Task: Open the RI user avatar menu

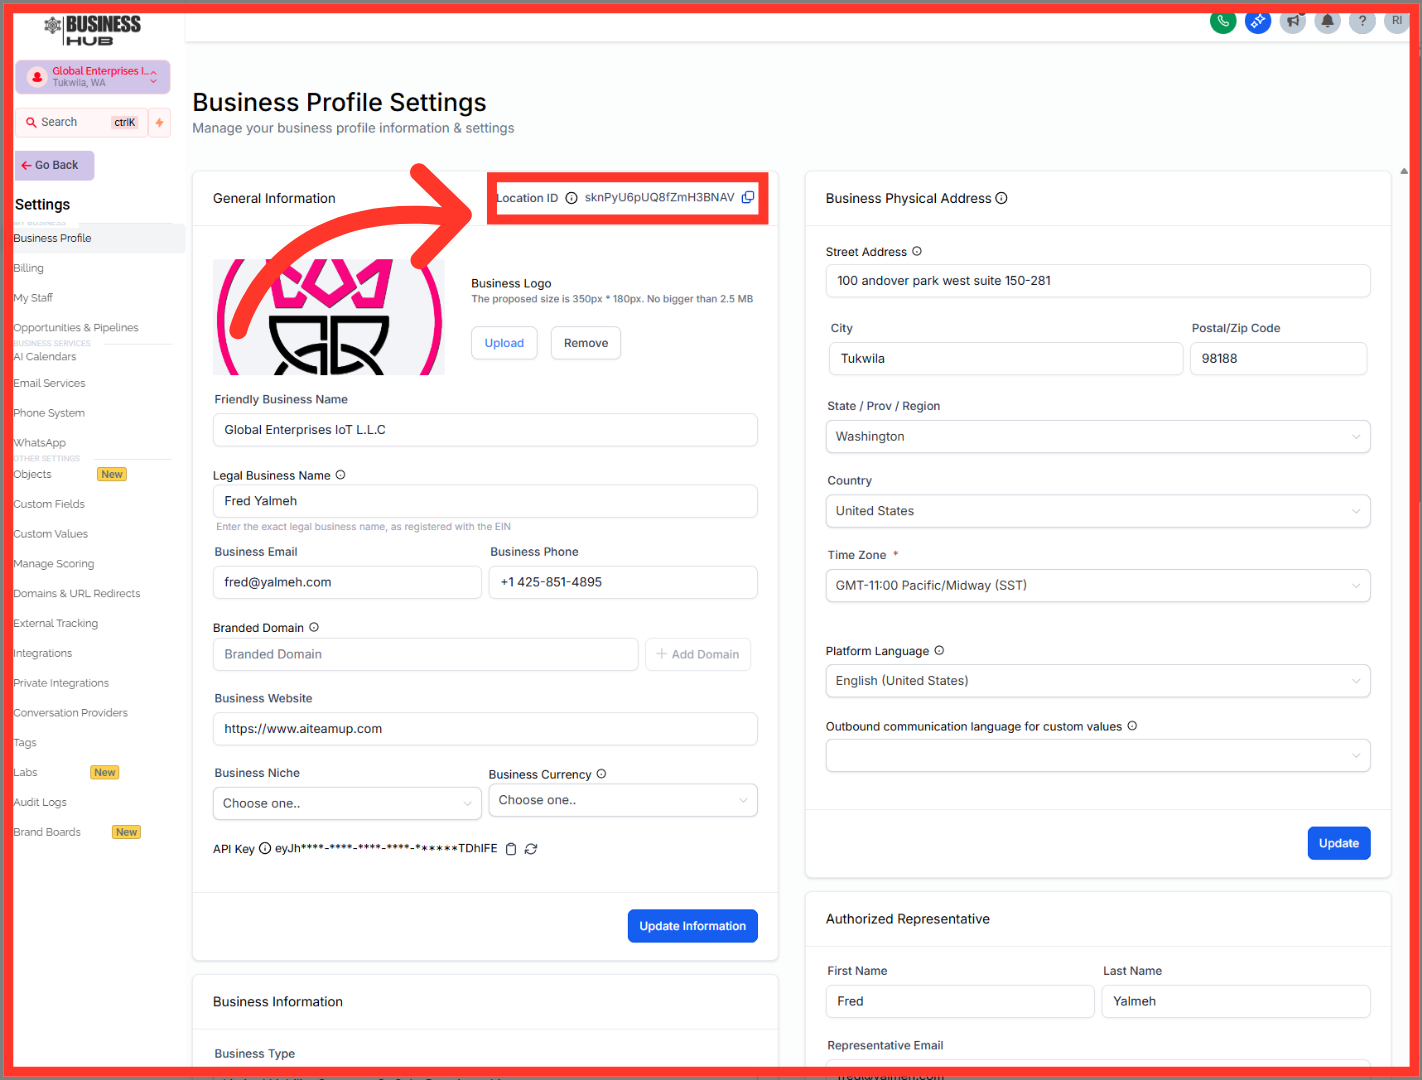Action: click(x=1397, y=21)
